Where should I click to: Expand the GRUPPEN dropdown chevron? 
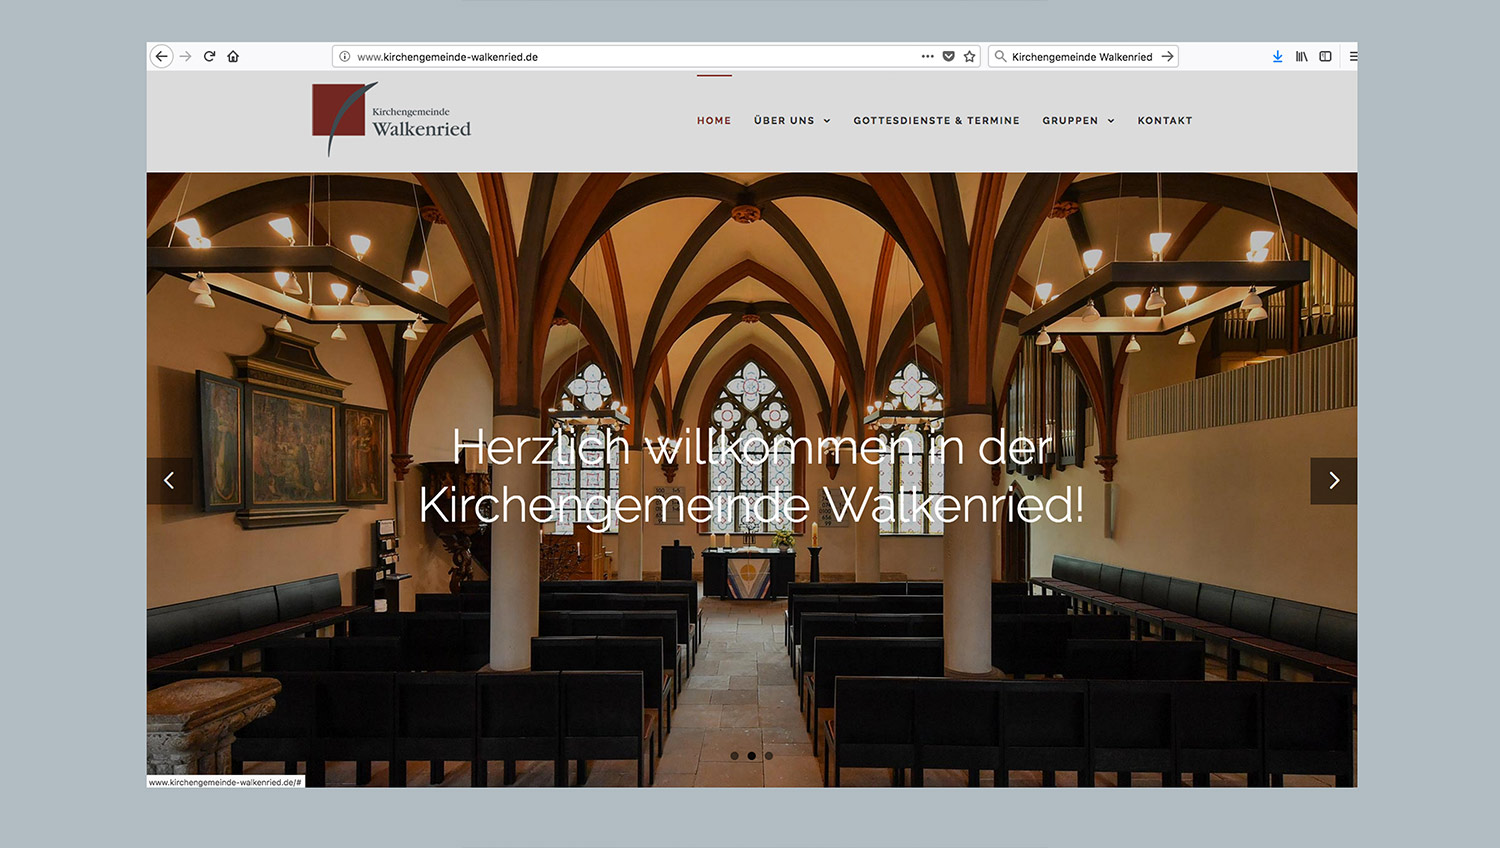pos(1111,121)
